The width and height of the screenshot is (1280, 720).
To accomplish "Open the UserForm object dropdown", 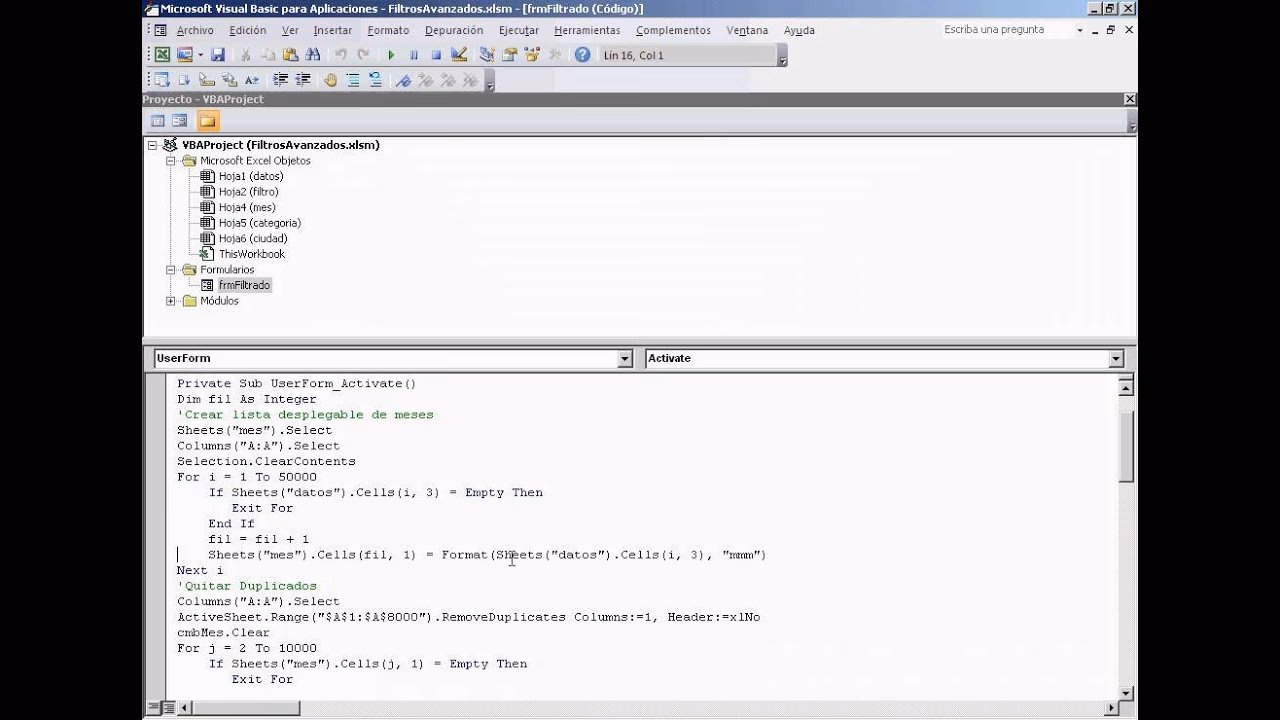I will tap(625, 358).
